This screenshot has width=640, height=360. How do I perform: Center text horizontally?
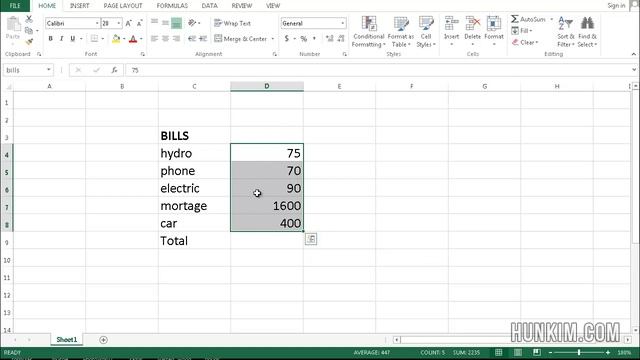165,39
